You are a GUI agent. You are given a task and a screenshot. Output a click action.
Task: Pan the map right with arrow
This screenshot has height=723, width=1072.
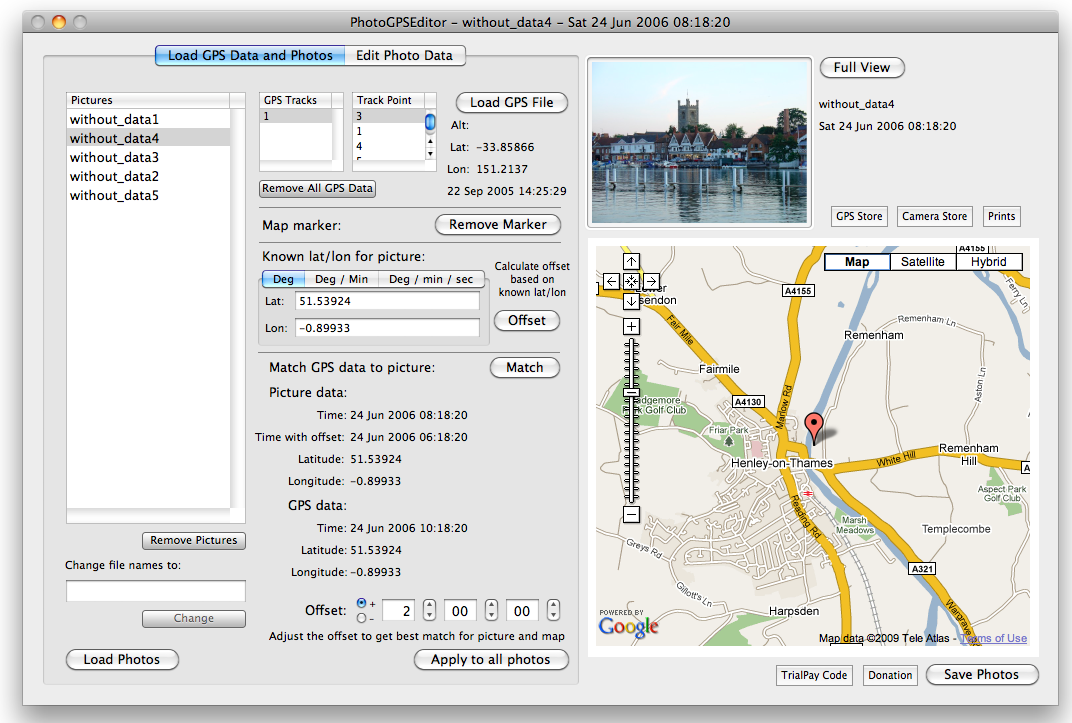pos(651,282)
